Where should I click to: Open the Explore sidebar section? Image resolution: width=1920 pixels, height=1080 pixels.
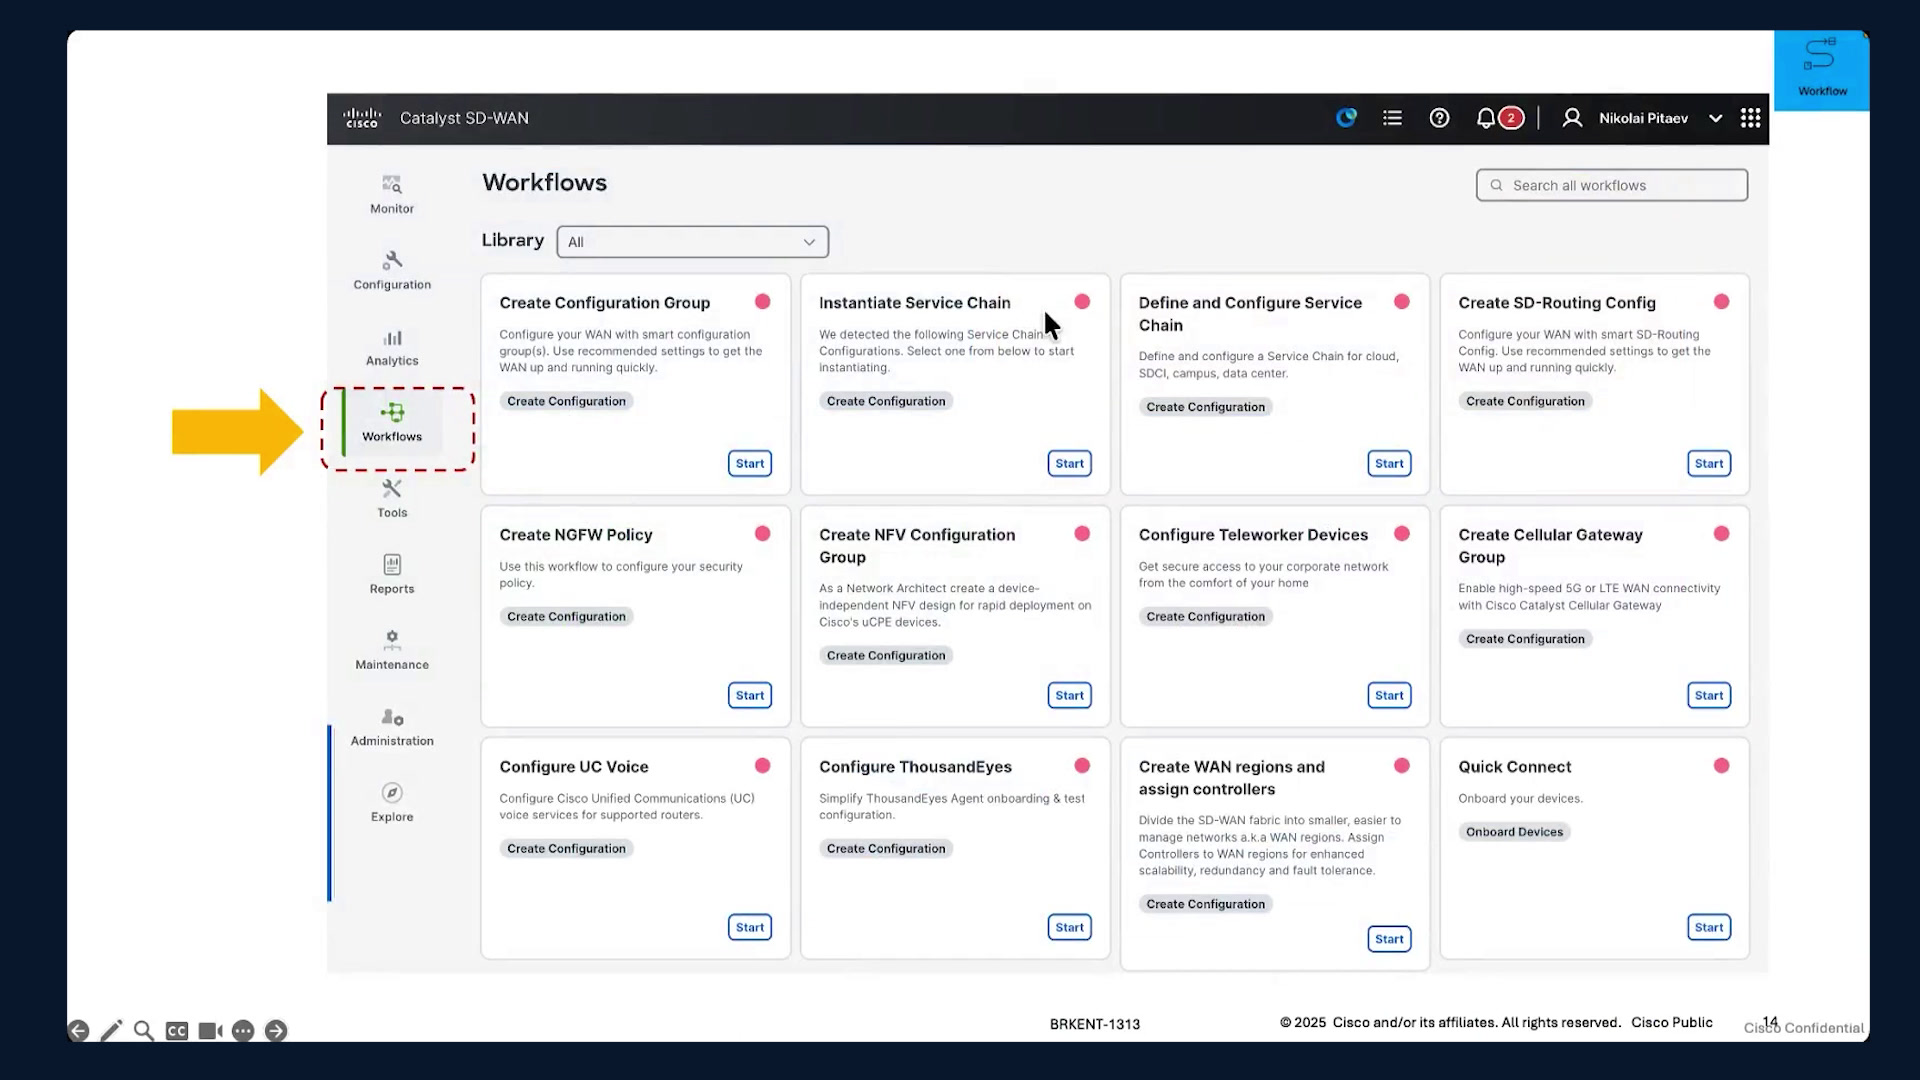(x=392, y=803)
